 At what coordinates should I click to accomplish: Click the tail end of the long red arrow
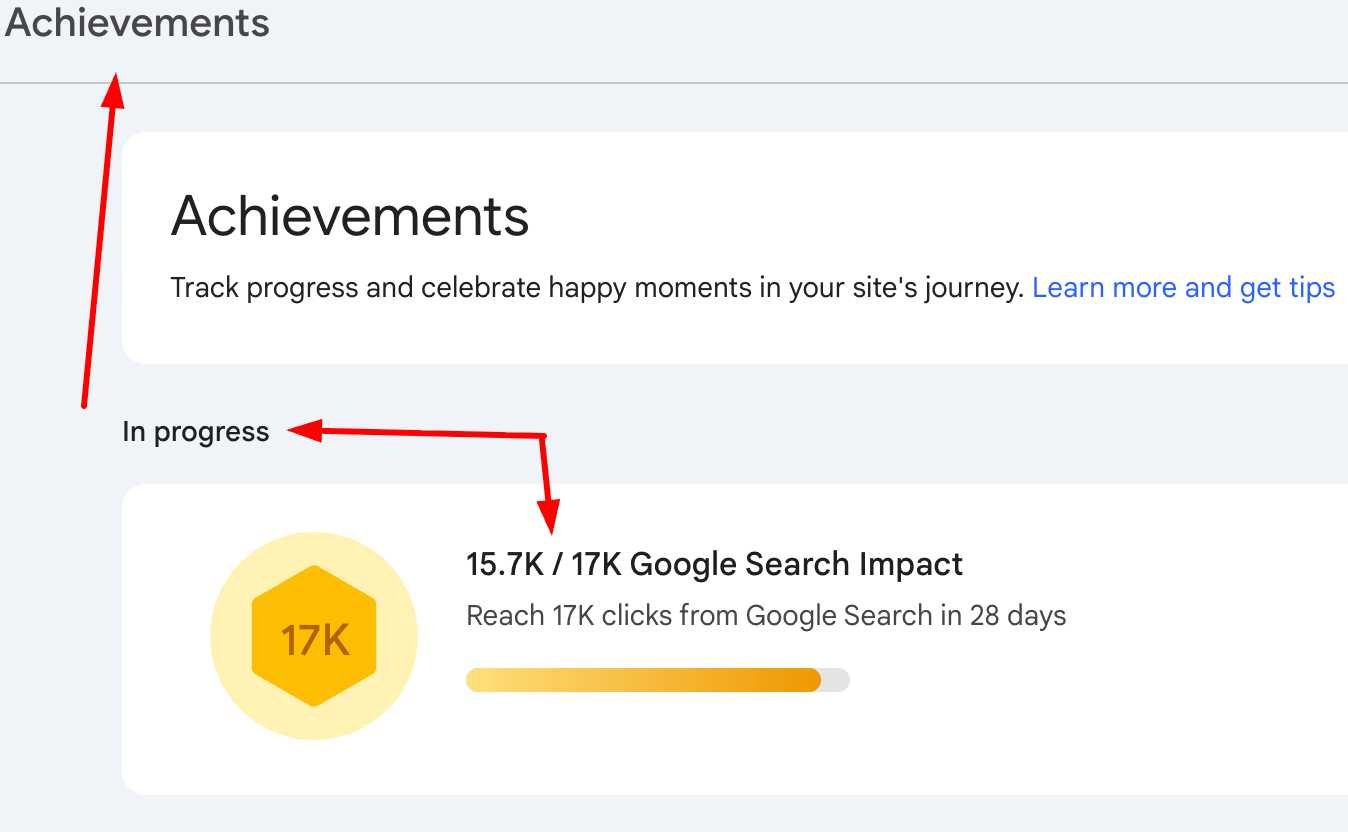point(83,405)
